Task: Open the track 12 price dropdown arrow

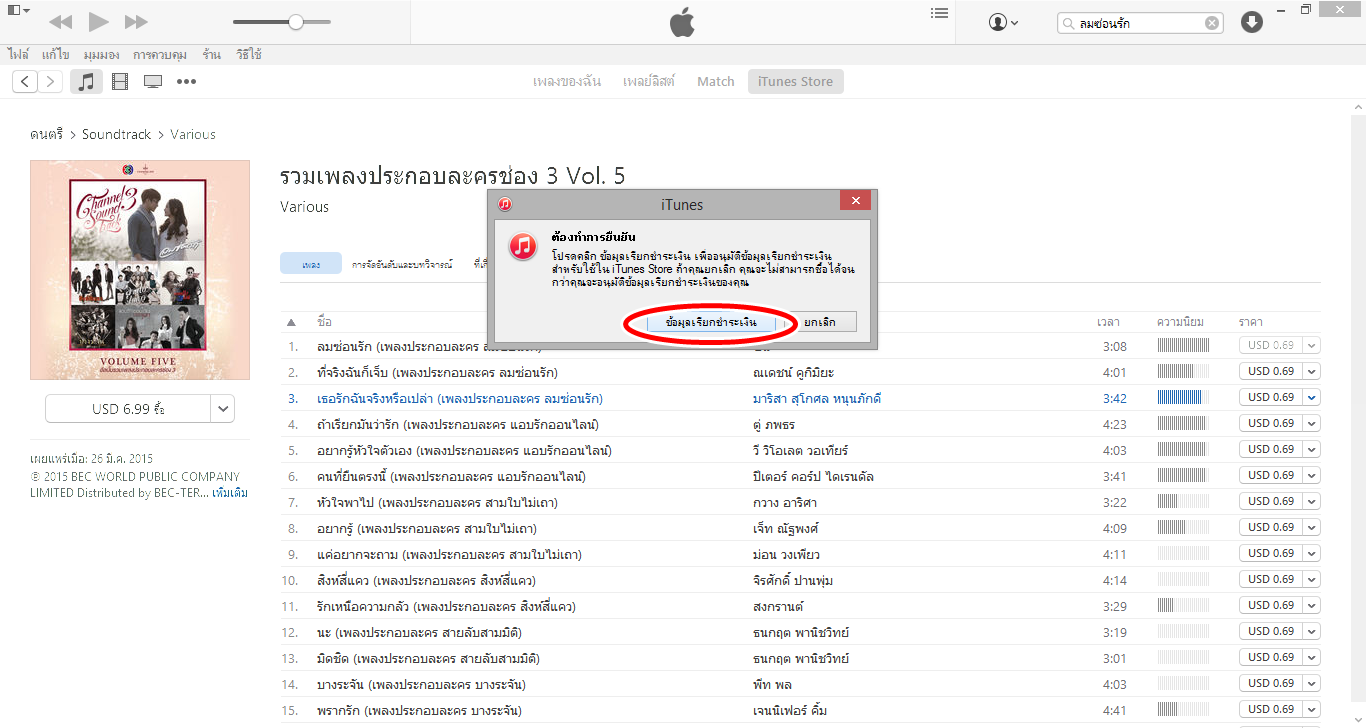Action: tap(1311, 631)
